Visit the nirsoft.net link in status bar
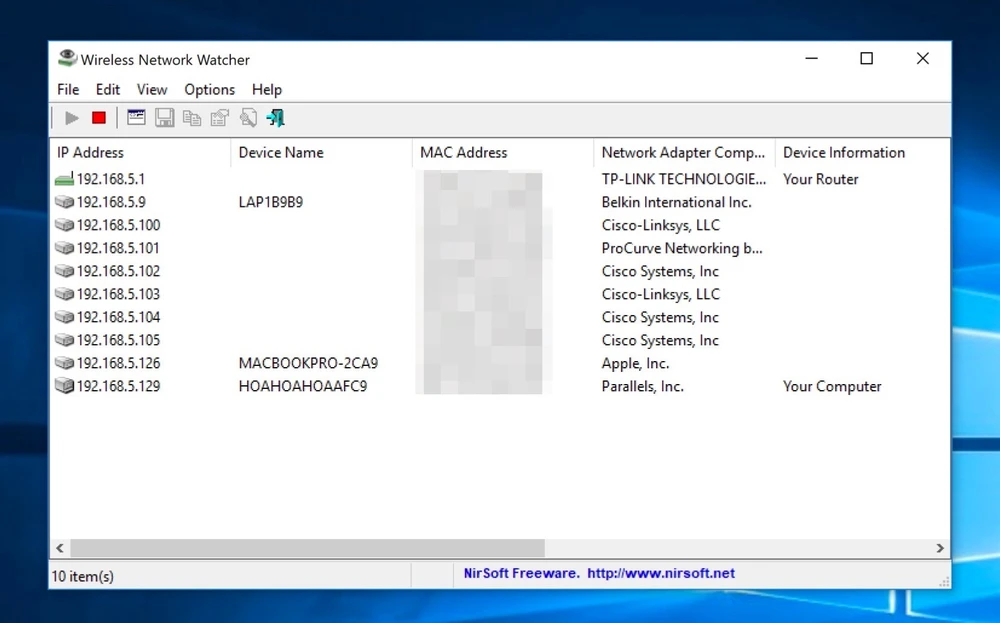Viewport: 1000px width, 623px height. [x=661, y=574]
